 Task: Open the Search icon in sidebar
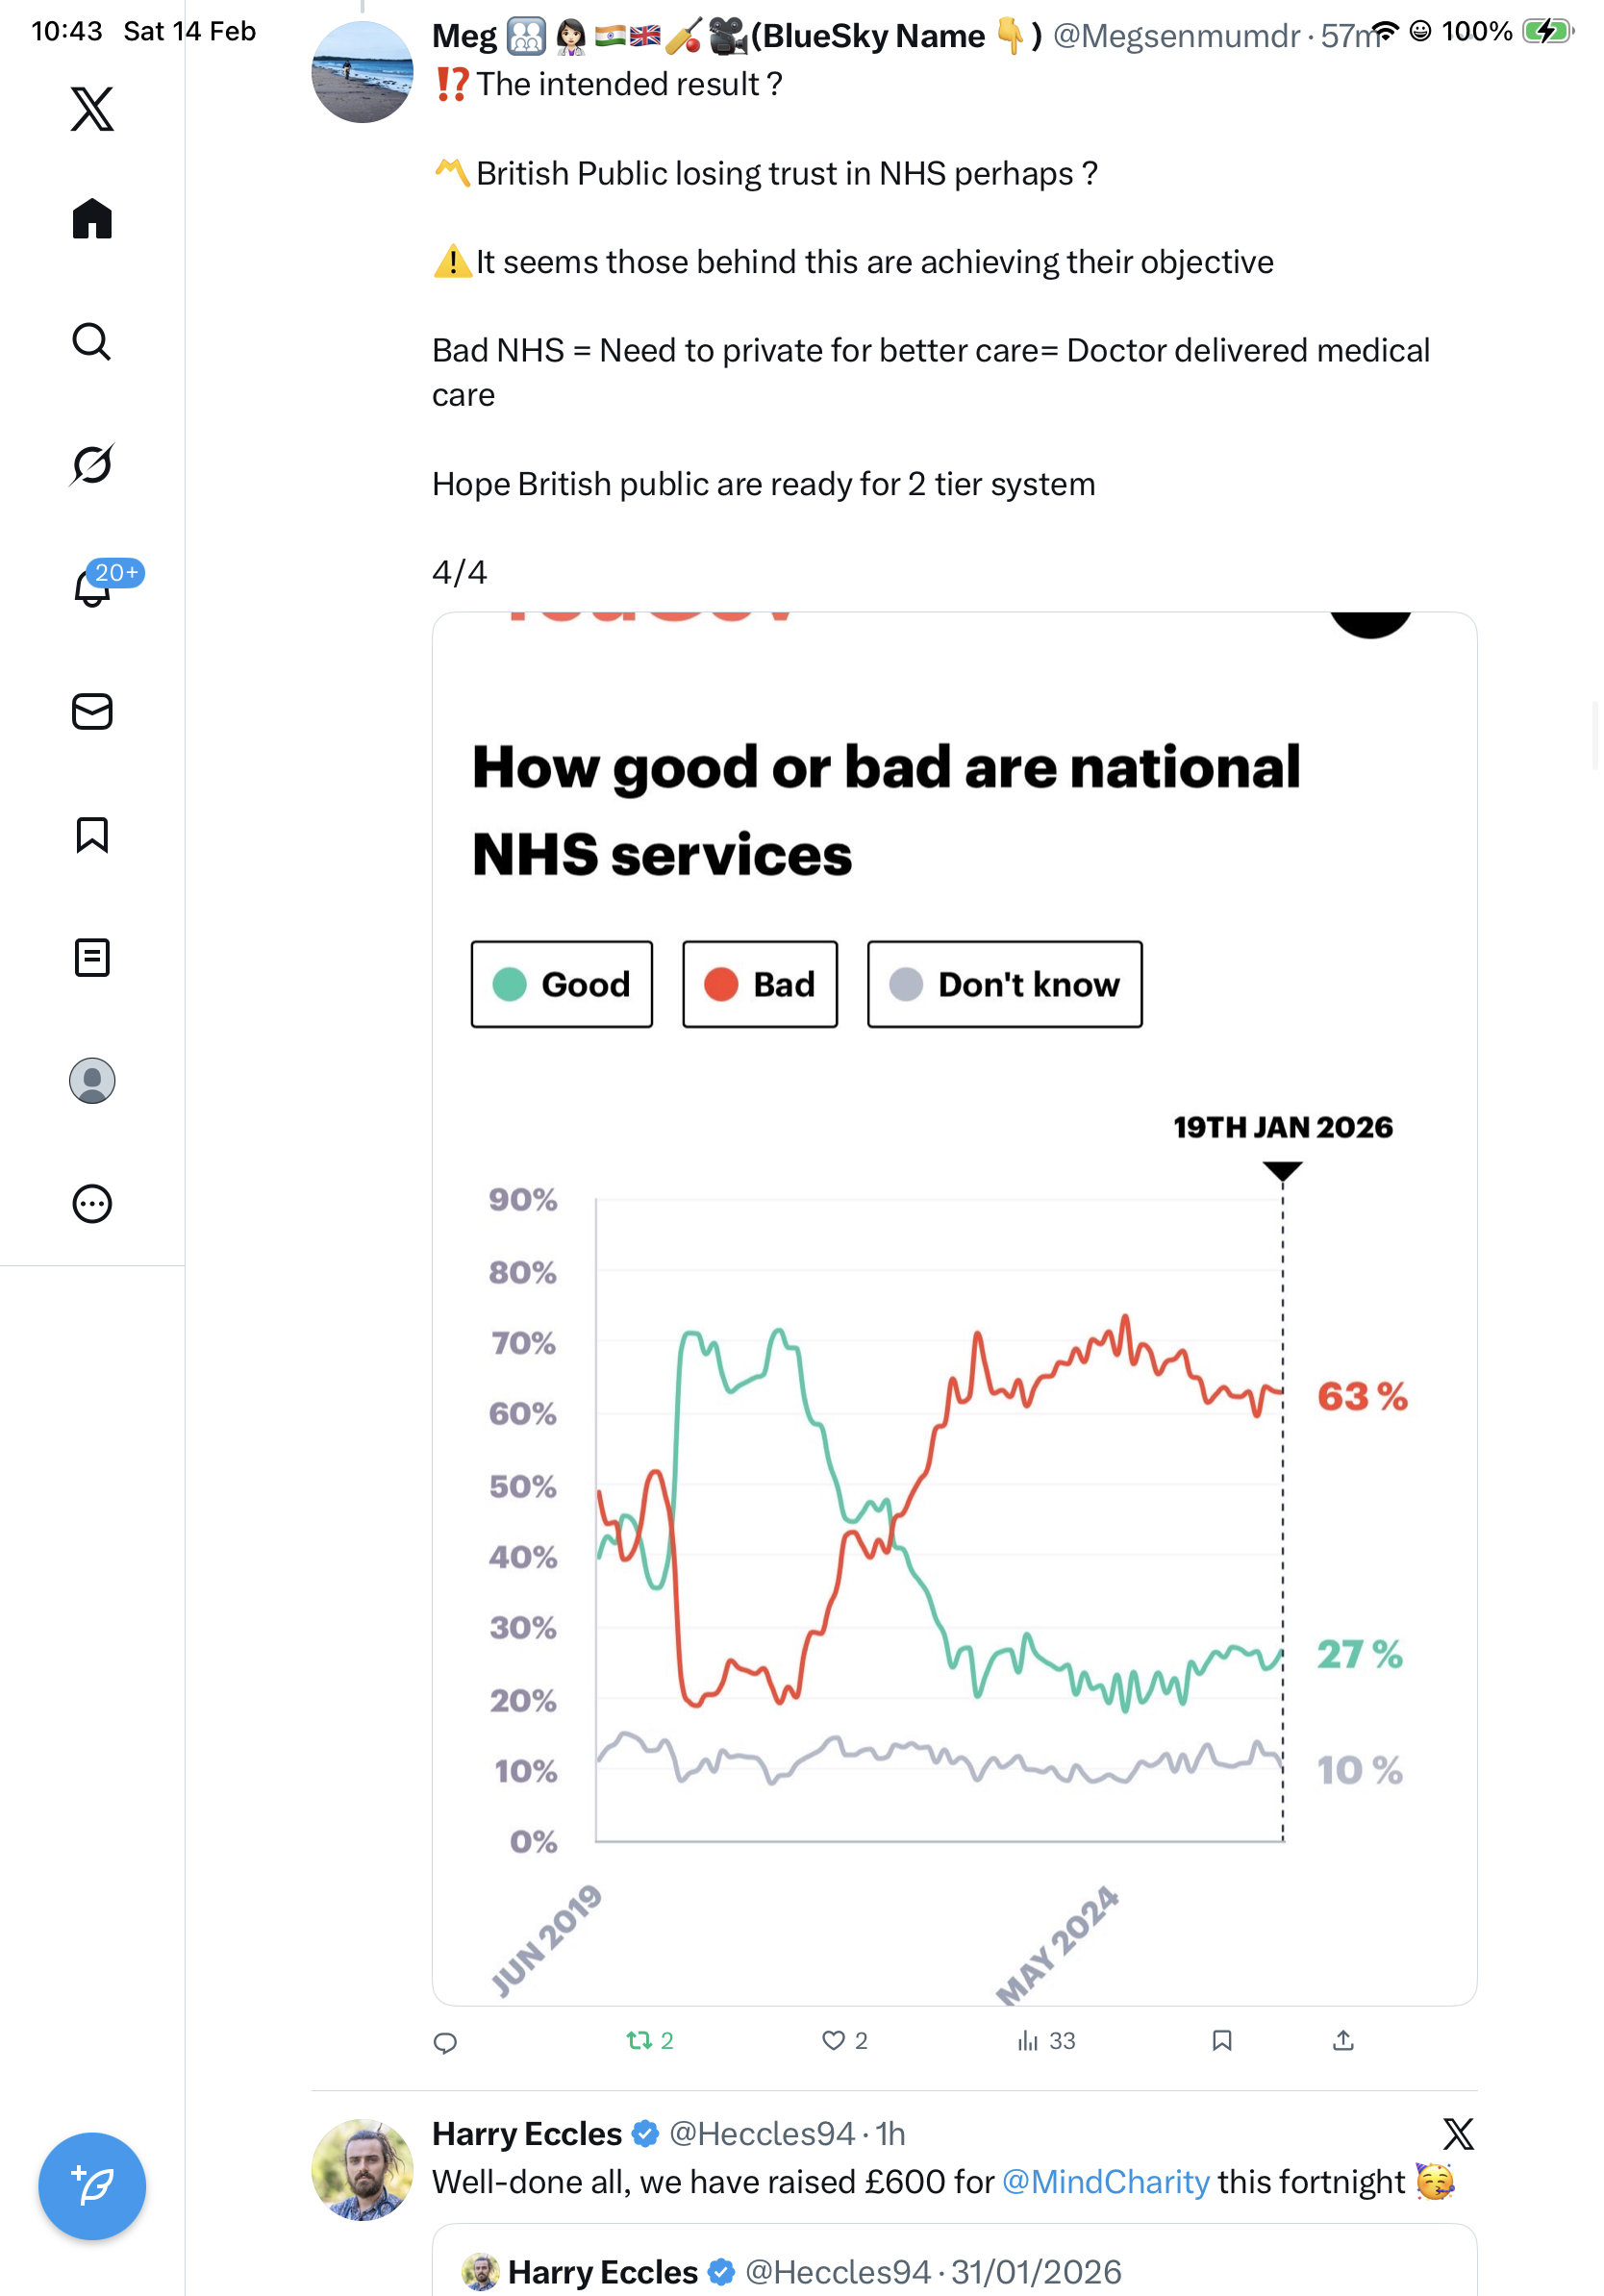[92, 342]
